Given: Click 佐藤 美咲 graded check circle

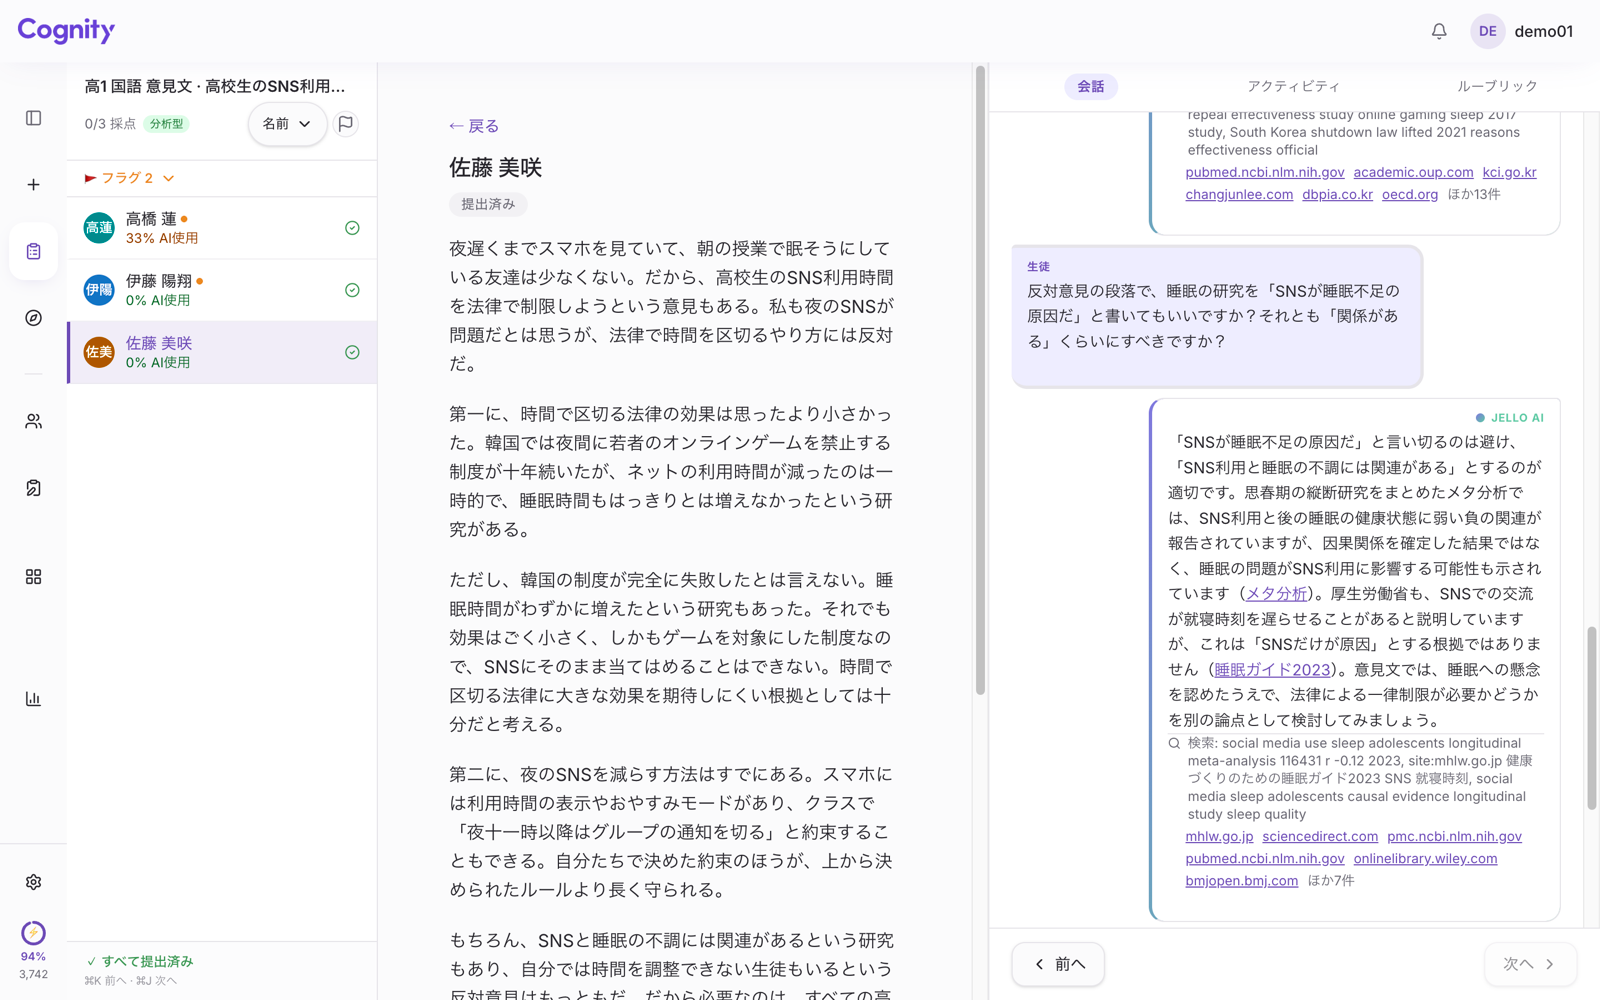Looking at the screenshot, I should (x=352, y=352).
